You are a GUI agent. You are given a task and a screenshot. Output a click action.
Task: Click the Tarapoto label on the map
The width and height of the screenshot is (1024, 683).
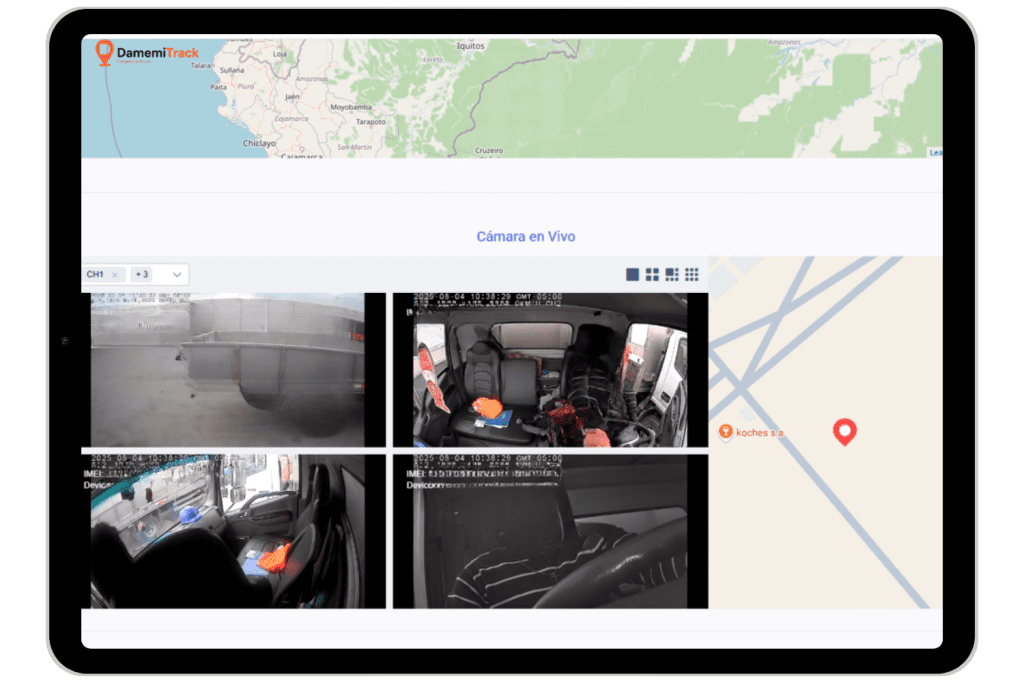click(x=370, y=121)
